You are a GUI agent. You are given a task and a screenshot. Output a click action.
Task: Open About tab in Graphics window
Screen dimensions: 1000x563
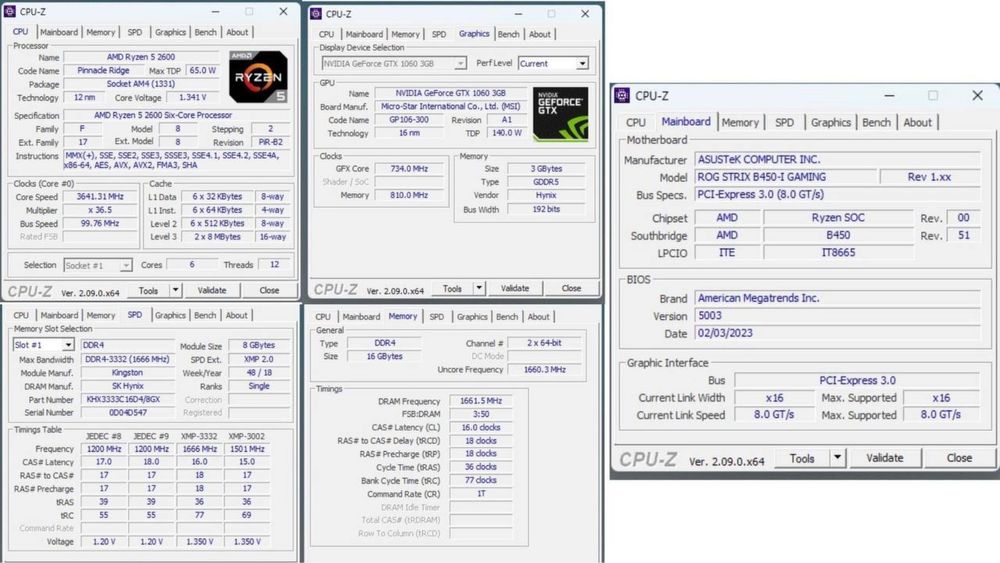540,34
